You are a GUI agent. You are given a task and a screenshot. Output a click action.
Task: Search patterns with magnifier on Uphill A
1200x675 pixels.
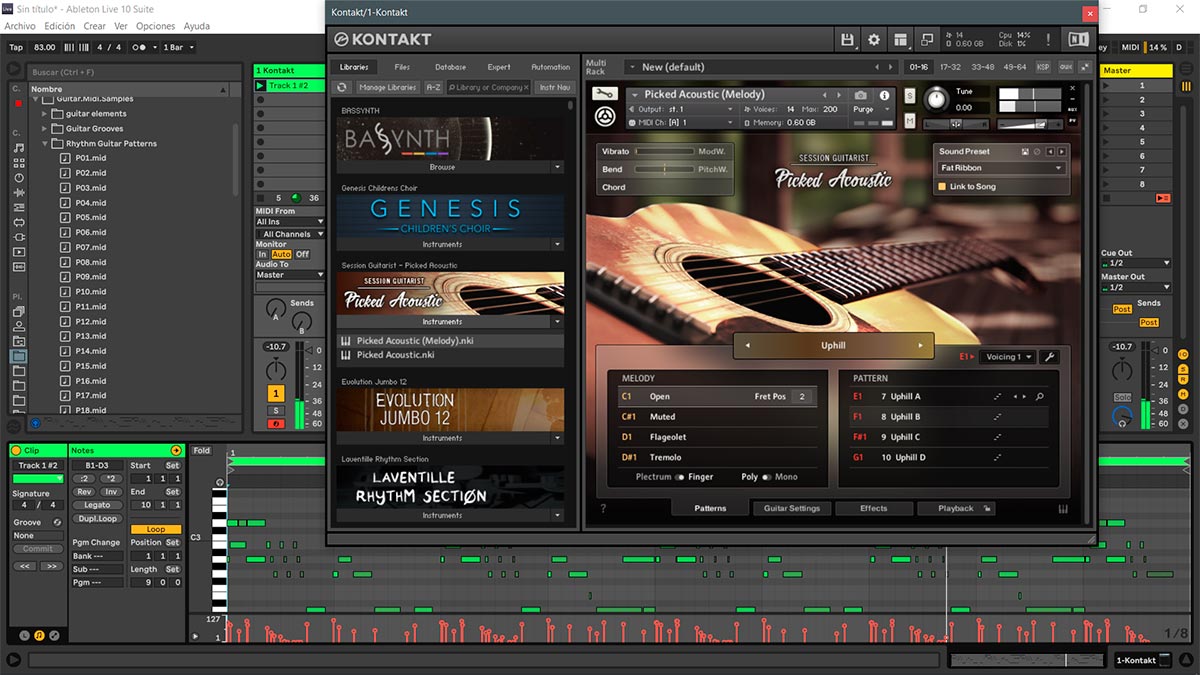[1040, 397]
